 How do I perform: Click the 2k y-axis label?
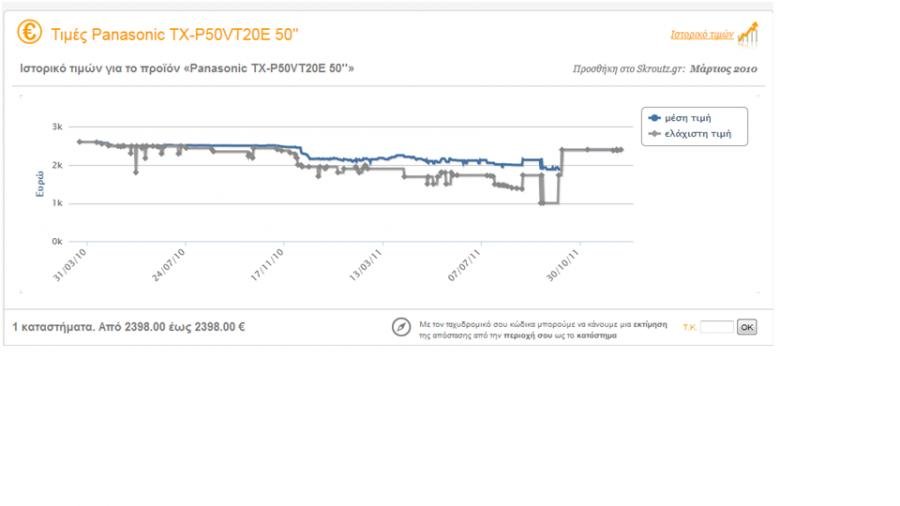click(57, 165)
